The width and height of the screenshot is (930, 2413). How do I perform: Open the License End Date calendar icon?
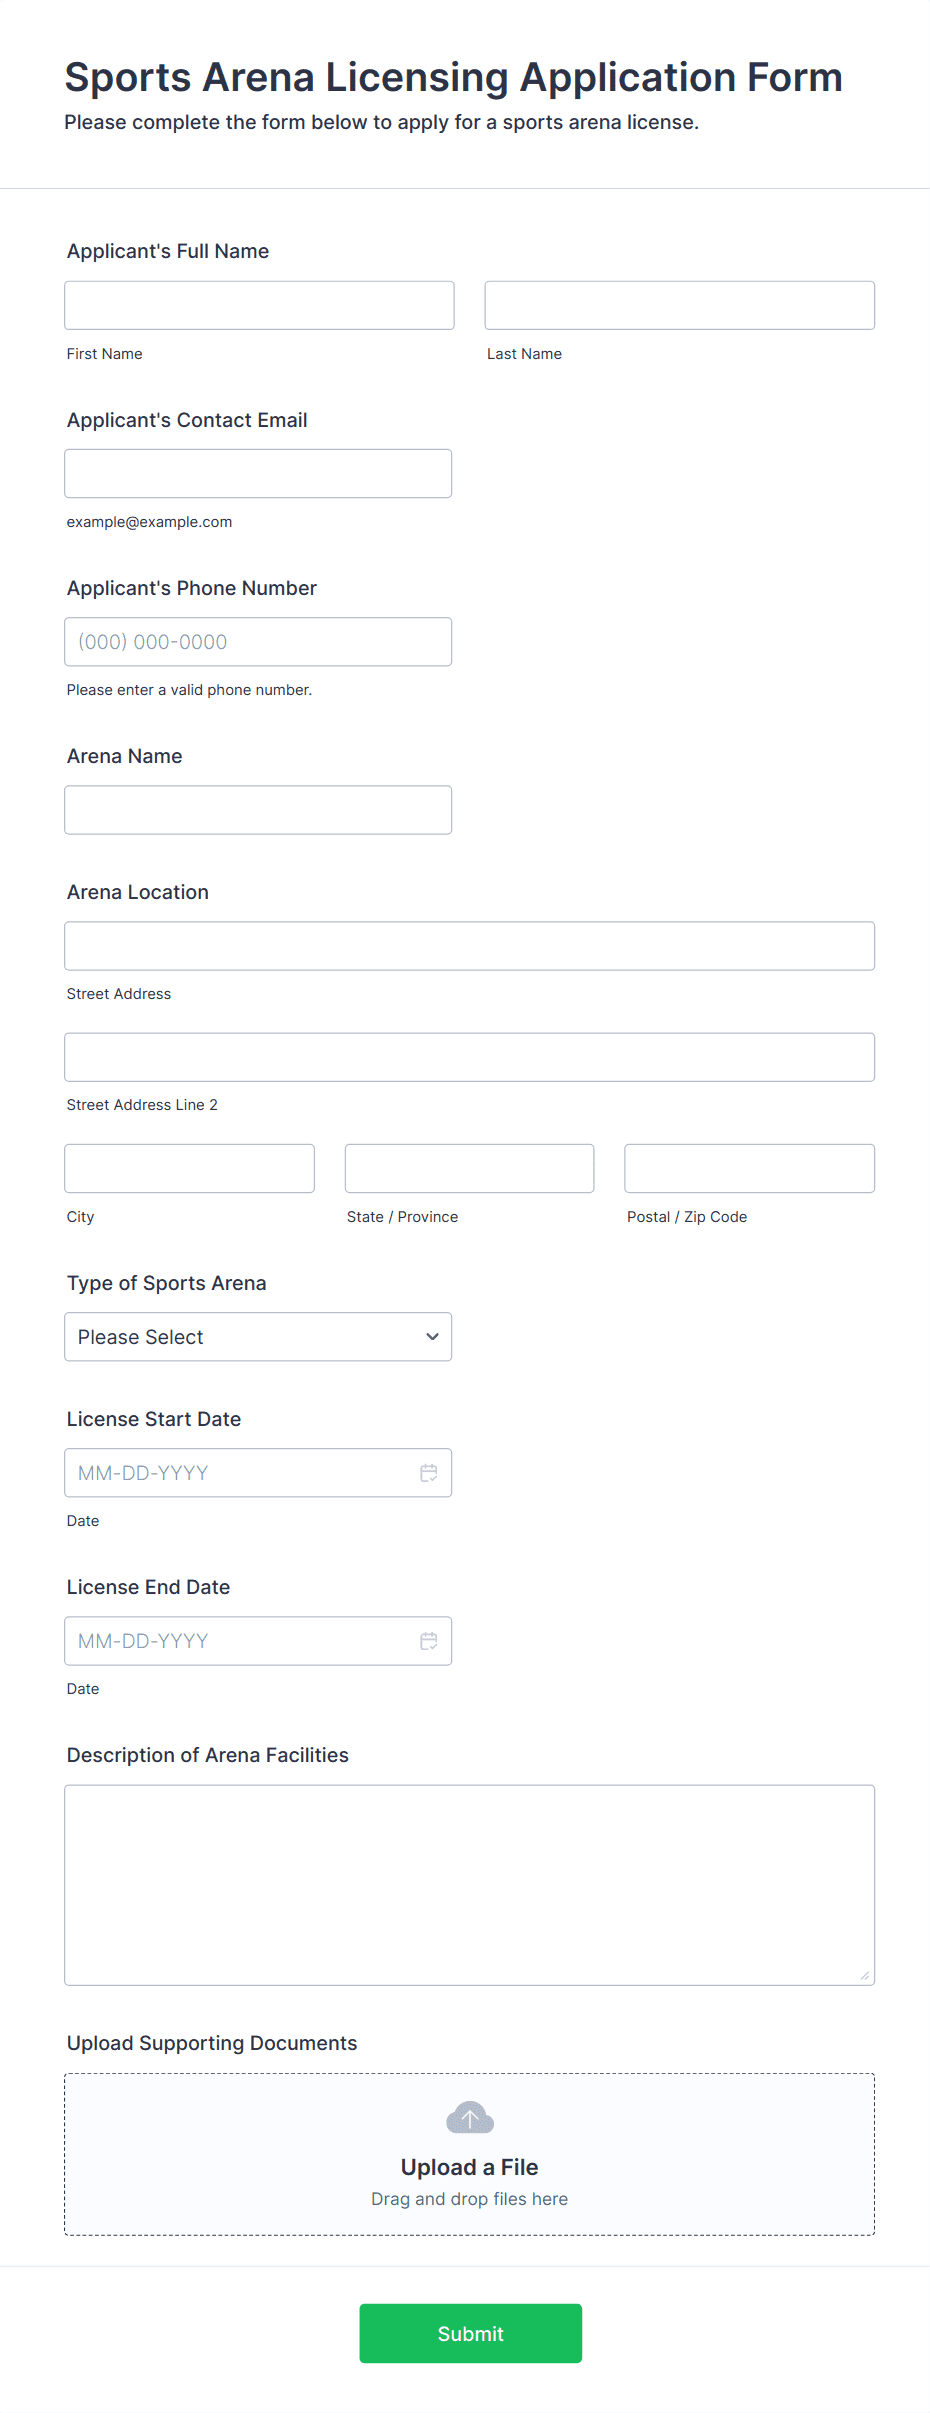(428, 1641)
